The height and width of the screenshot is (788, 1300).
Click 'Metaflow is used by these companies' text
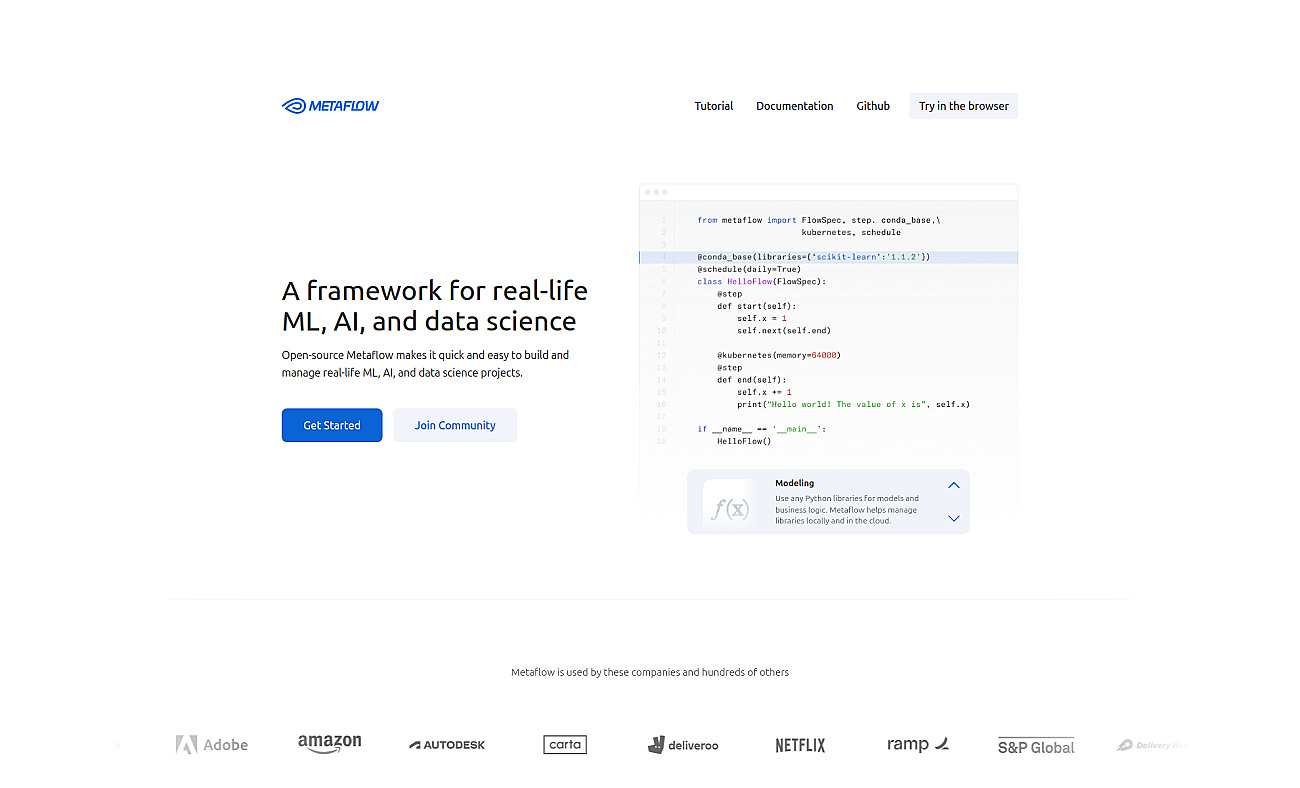point(650,672)
